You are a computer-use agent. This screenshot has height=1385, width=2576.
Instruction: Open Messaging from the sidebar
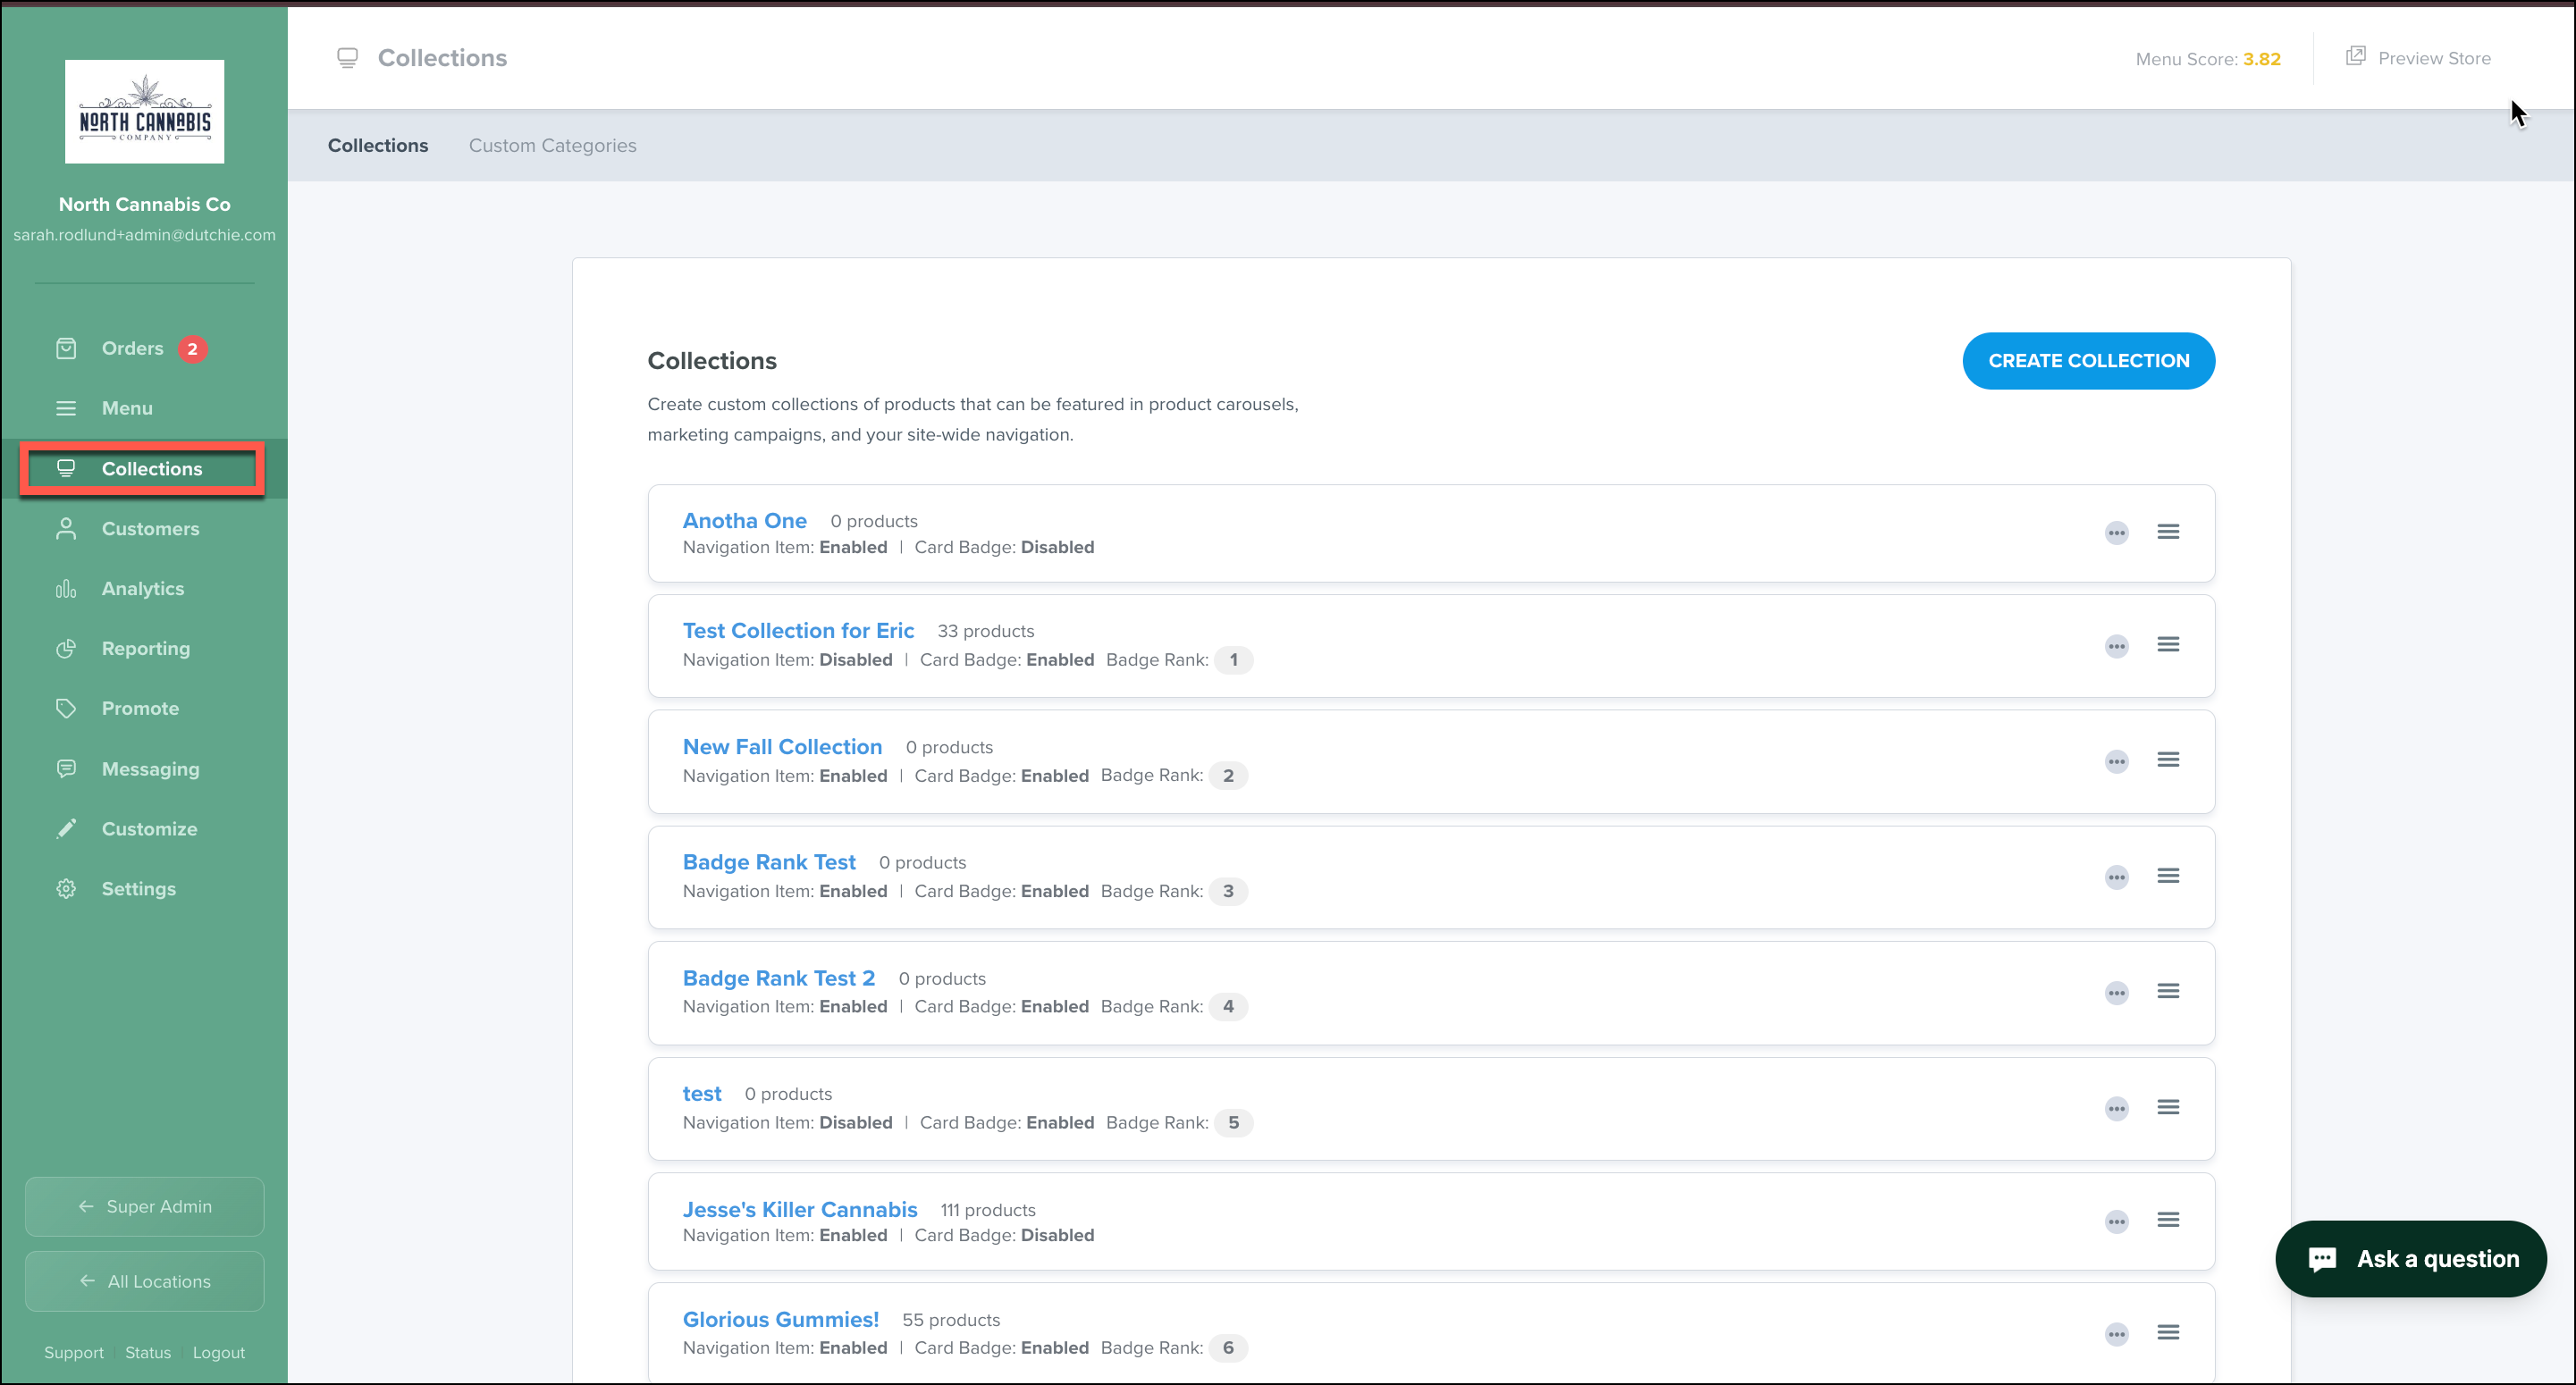[151, 769]
